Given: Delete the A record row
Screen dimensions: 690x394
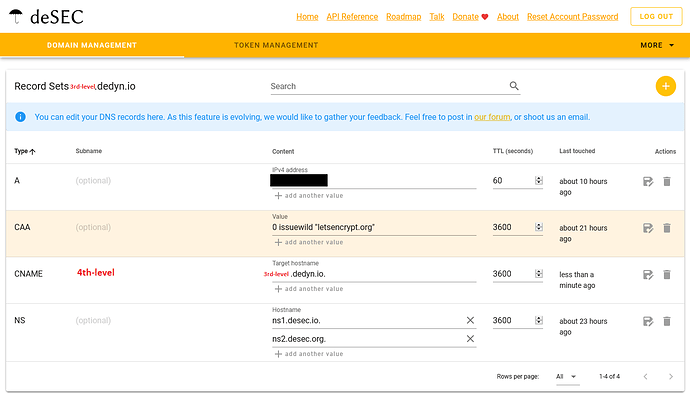Looking at the screenshot, I should (x=667, y=181).
